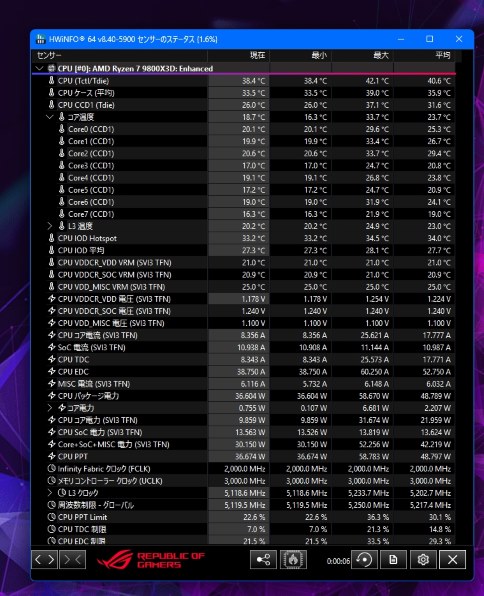The width and height of the screenshot is (484, 596).
Task: Maximize the HWiNFO sensor window
Action: (x=430, y=39)
